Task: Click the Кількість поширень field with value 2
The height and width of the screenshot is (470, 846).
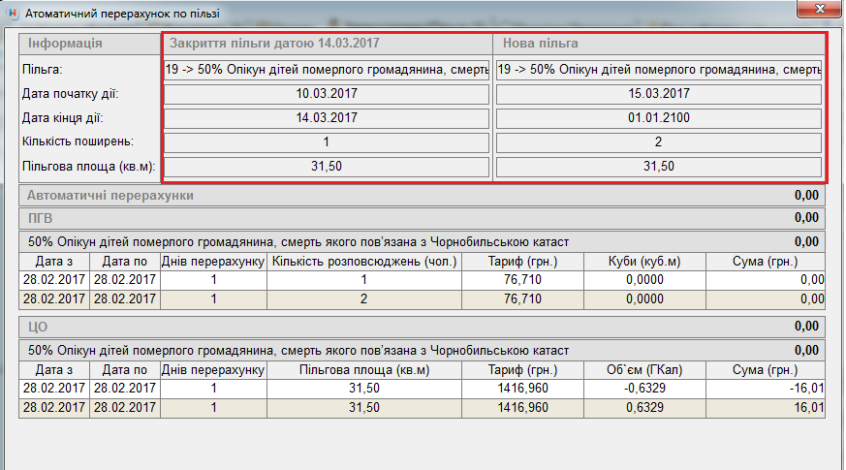Action: coord(659,142)
